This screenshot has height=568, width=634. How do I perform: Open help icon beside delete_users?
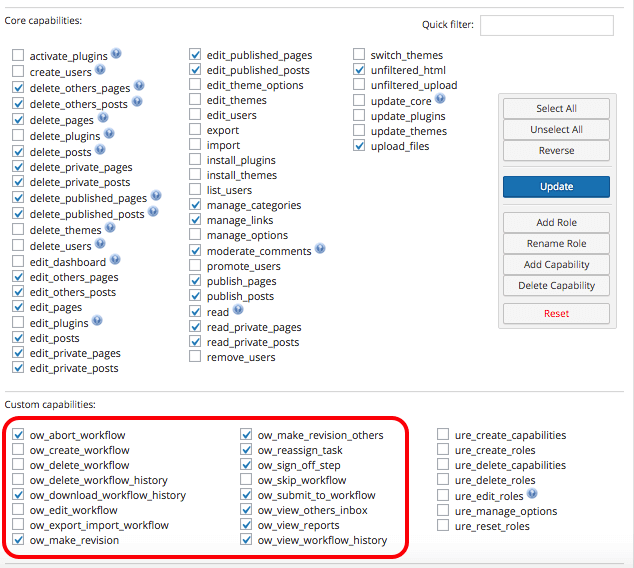pyautogui.click(x=100, y=243)
